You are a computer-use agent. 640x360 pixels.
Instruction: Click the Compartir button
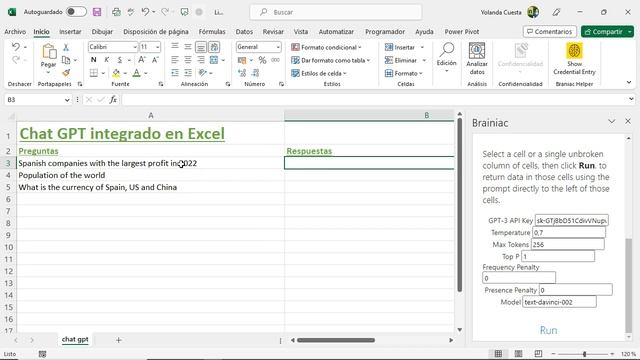pos(603,31)
